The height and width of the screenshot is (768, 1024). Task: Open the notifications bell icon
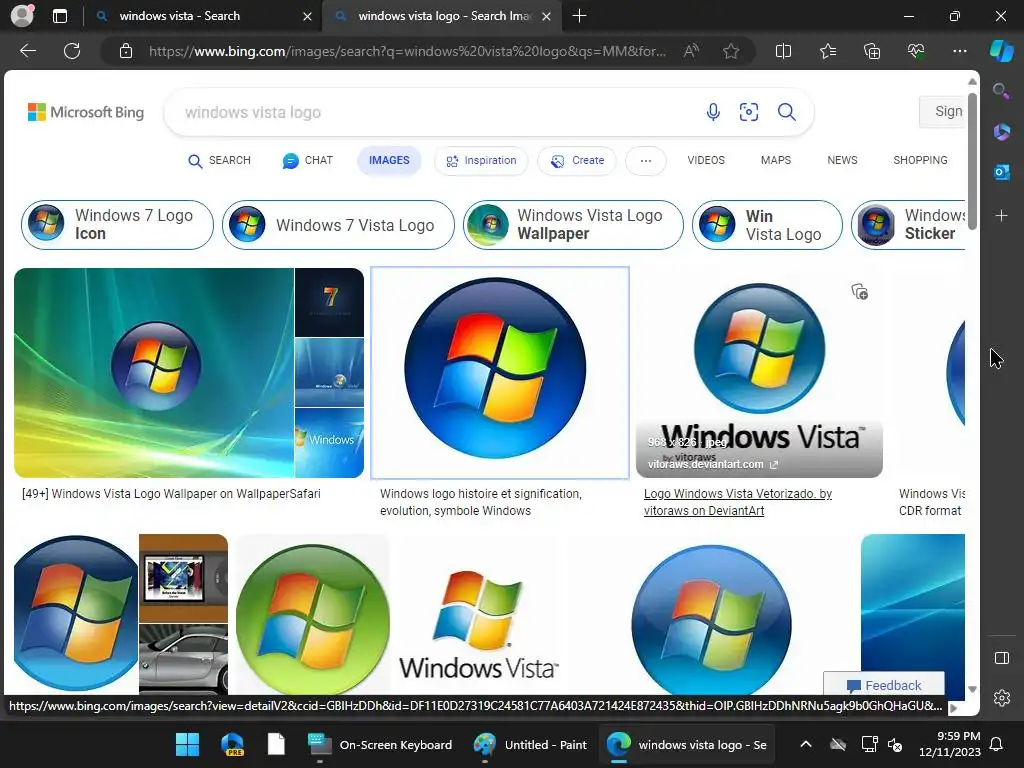click(997, 744)
